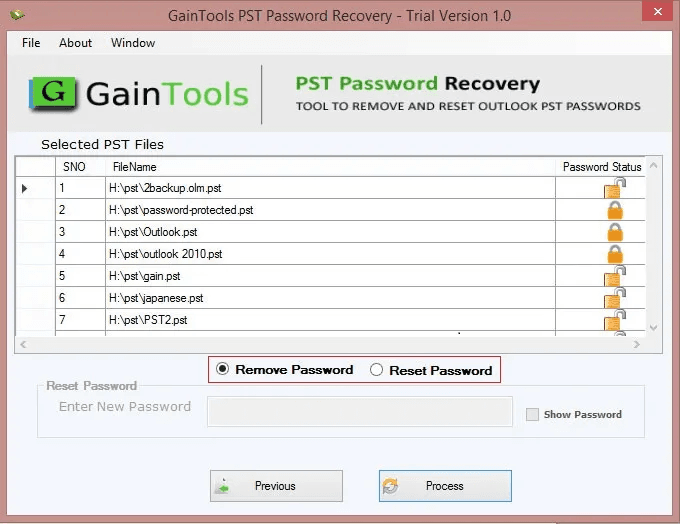Click the locked padlock icon for Outlook.pst

[x=615, y=232]
